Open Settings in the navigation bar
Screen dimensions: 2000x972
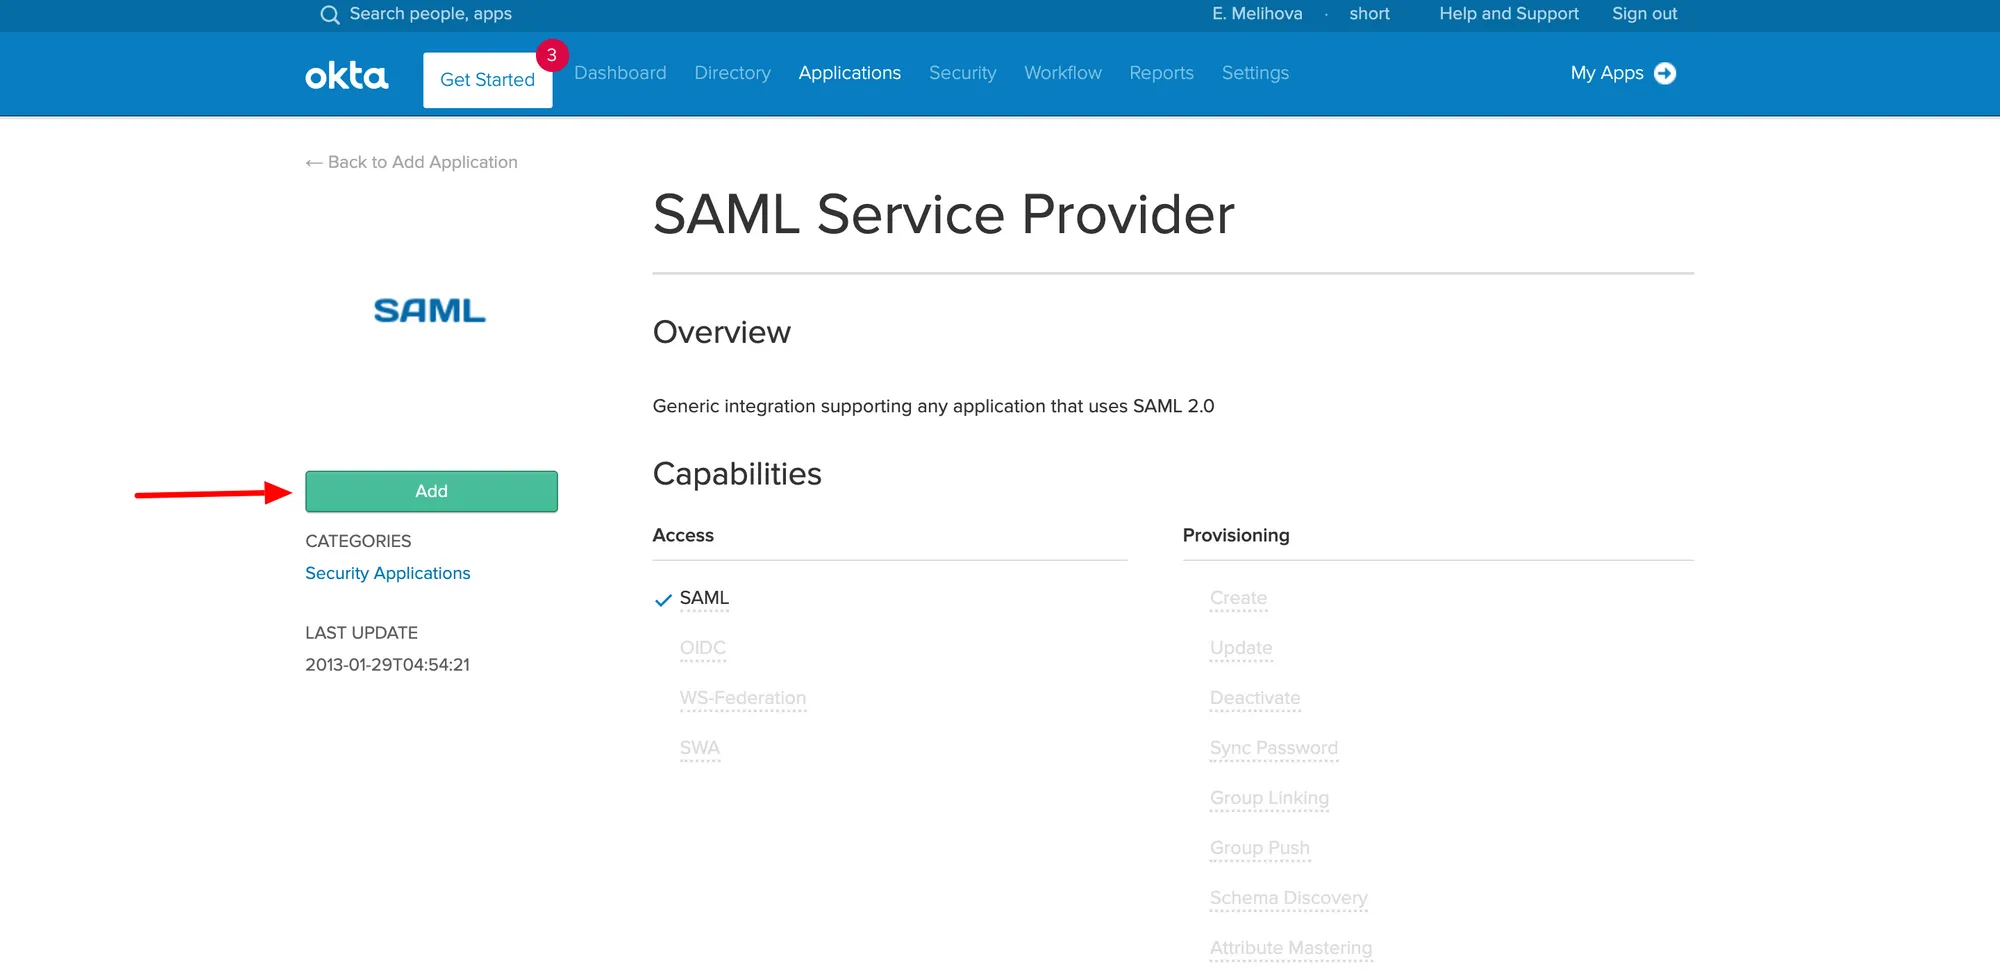(1255, 73)
